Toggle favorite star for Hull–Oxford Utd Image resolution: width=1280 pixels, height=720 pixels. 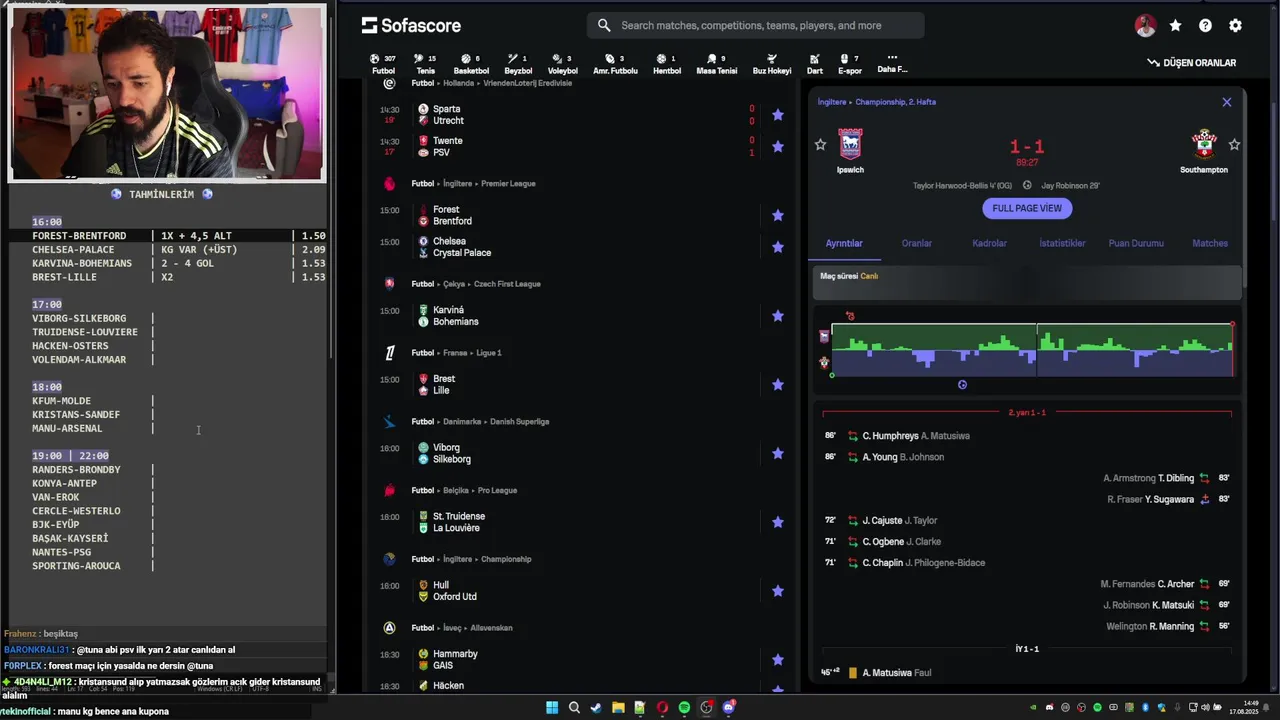coord(778,591)
